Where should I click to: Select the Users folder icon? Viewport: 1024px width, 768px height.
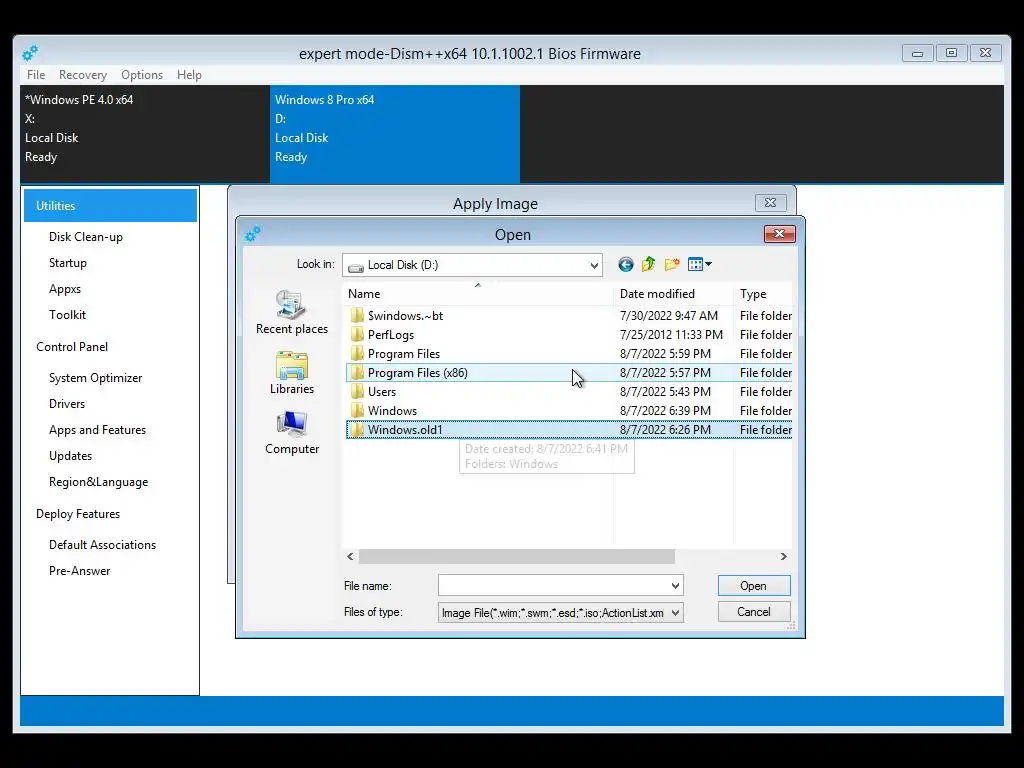pyautogui.click(x=357, y=392)
